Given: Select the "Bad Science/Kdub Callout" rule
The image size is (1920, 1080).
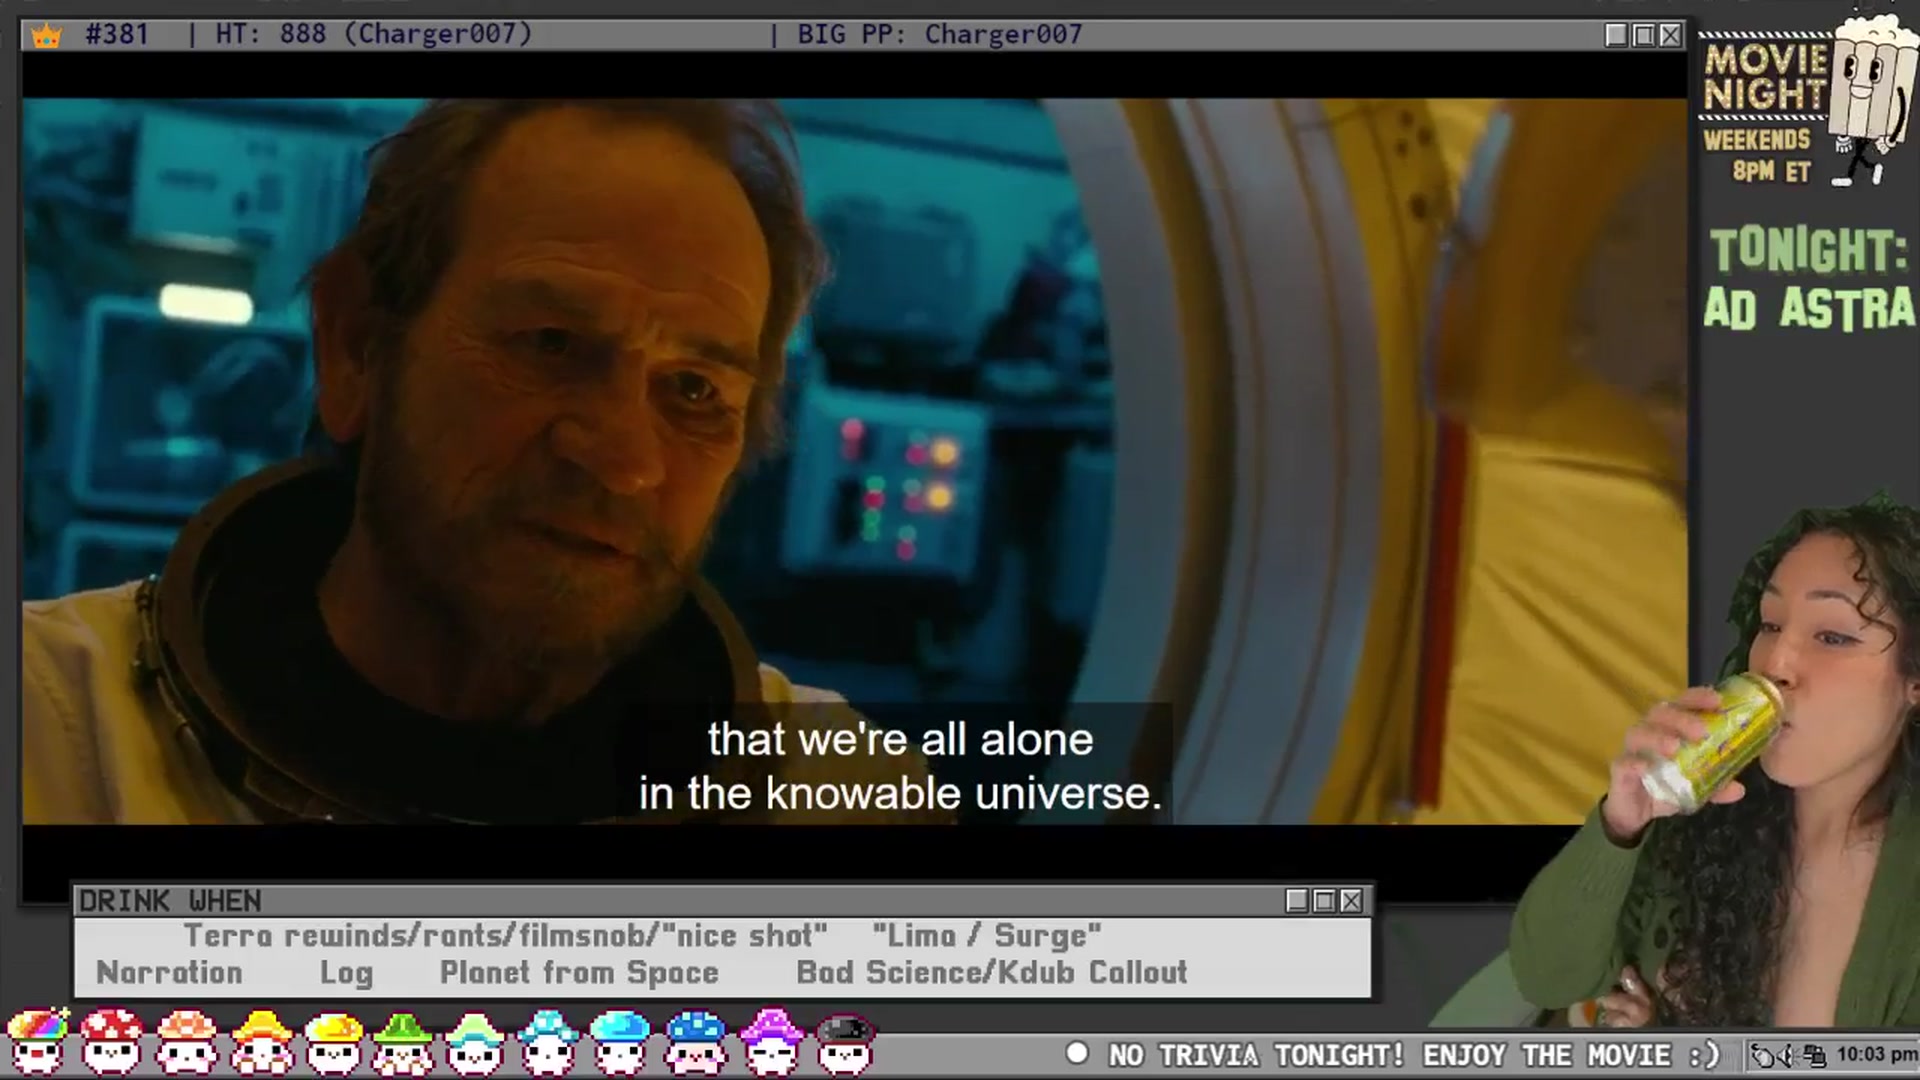Looking at the screenshot, I should click(992, 973).
